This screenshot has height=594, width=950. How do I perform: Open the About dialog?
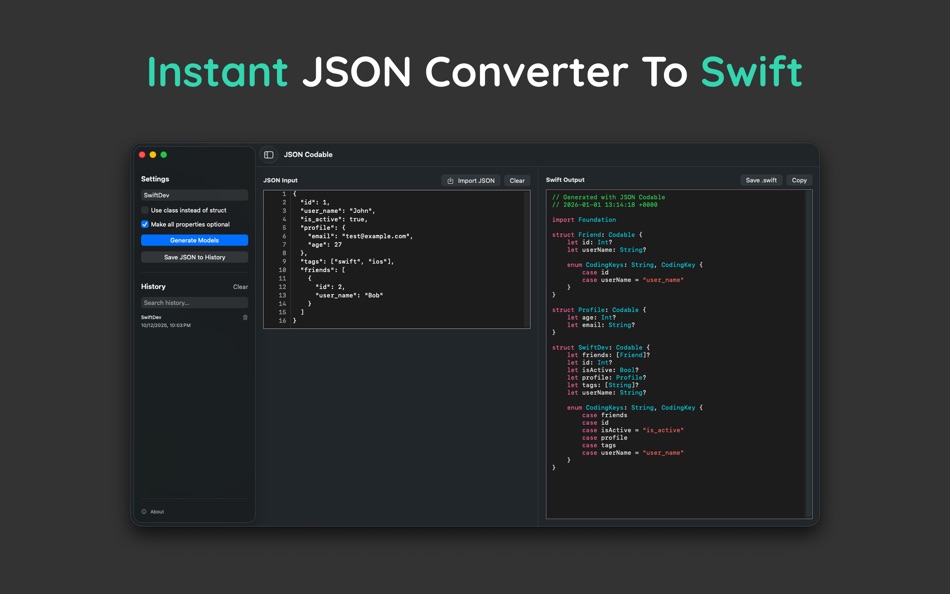[157, 512]
